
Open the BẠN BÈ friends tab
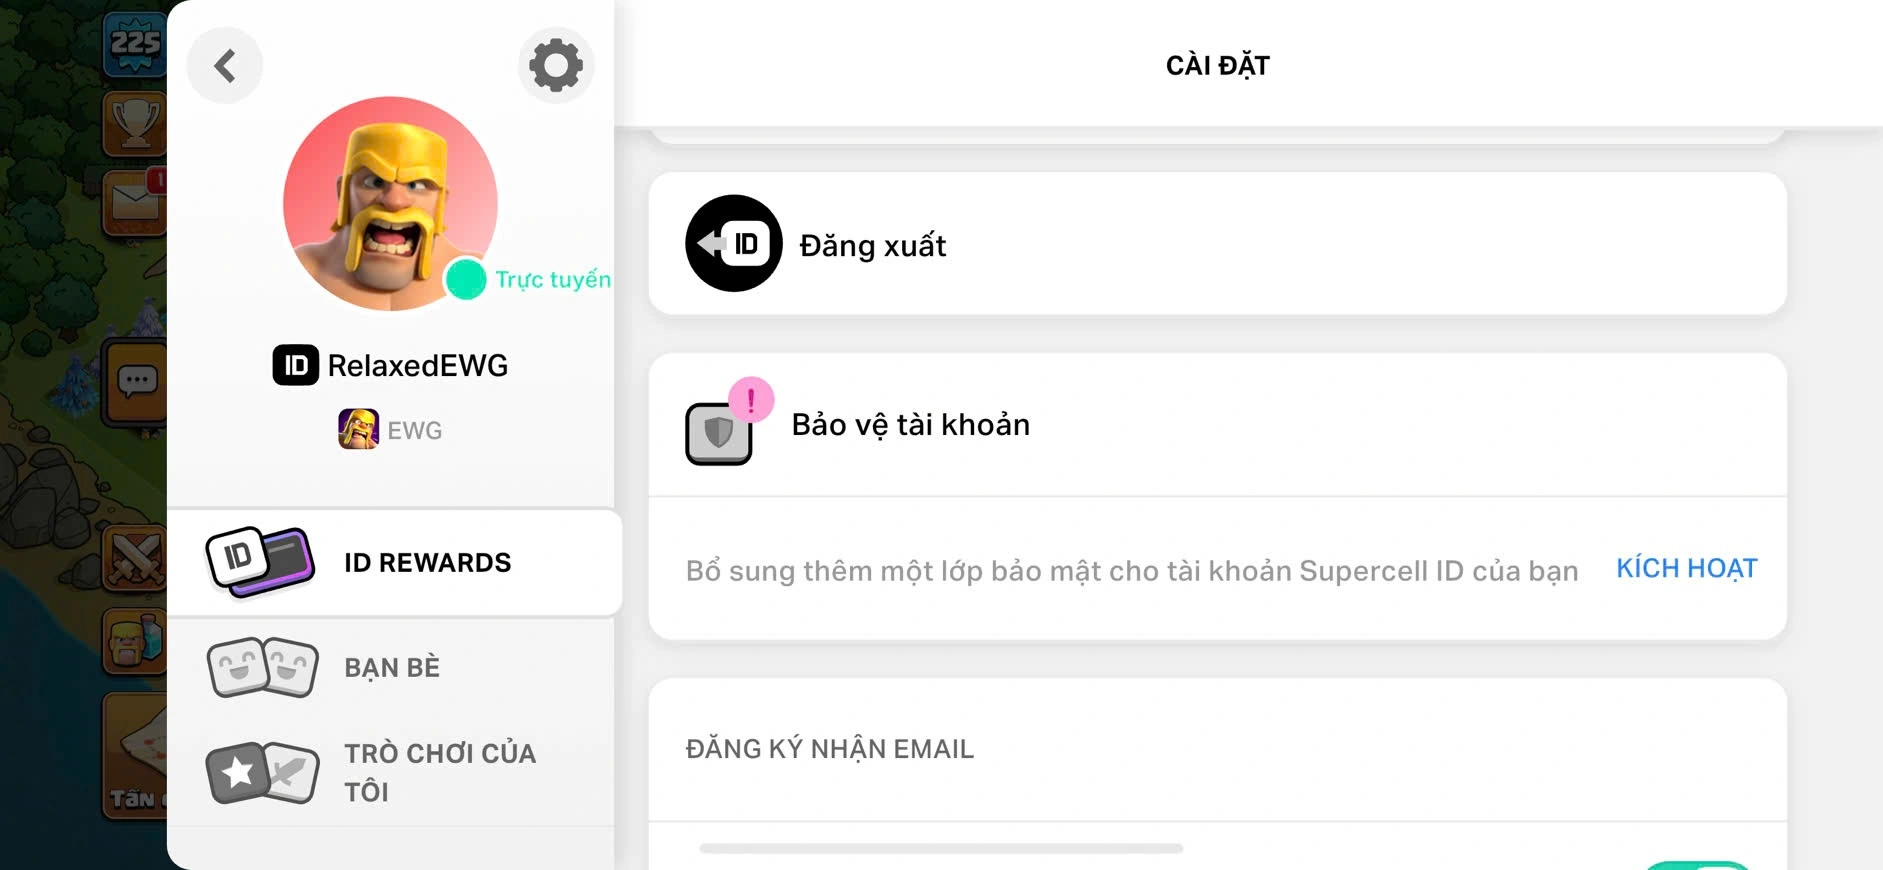(391, 667)
